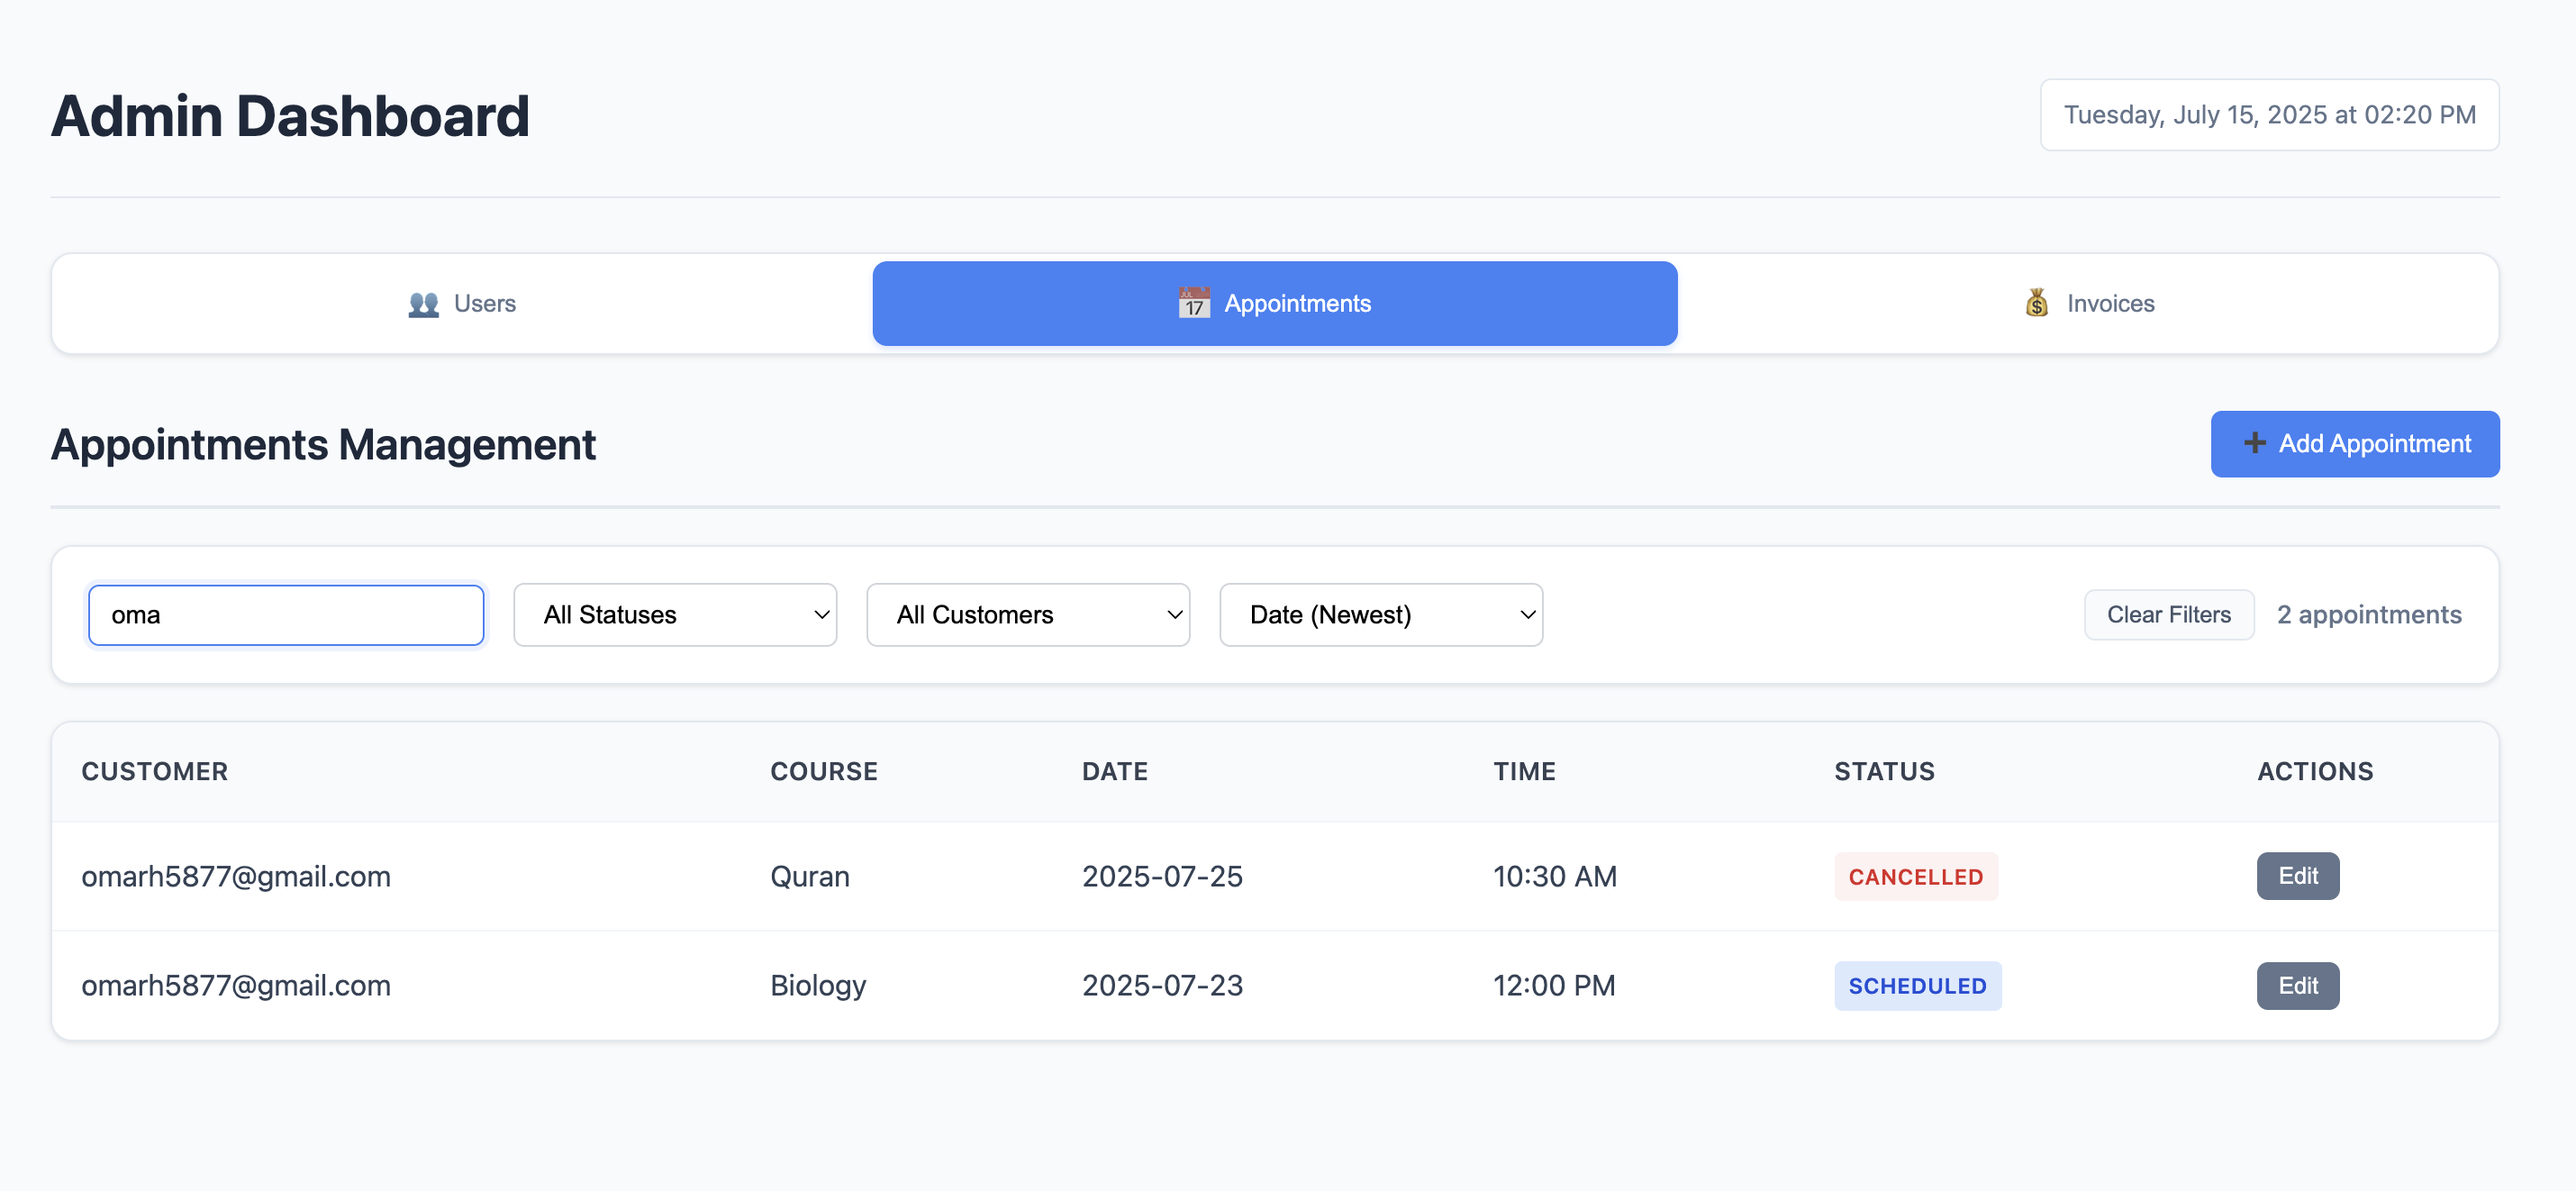The image size is (2576, 1191).
Task: Click the date 2025-07-25
Action: click(x=1162, y=877)
